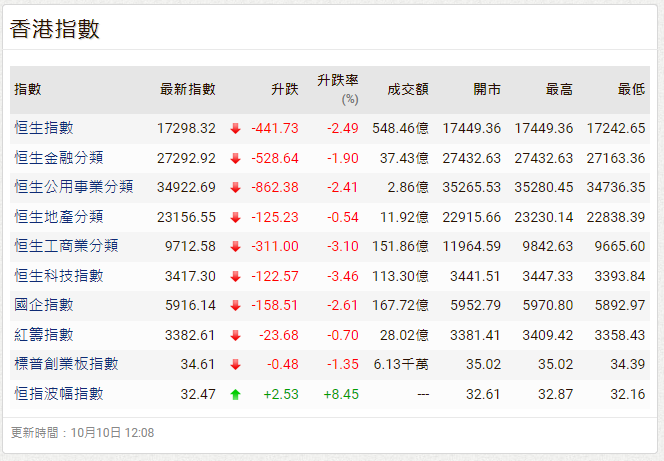Click the 成交額 column header
Viewport: 664px width, 461px height.
(x=408, y=90)
